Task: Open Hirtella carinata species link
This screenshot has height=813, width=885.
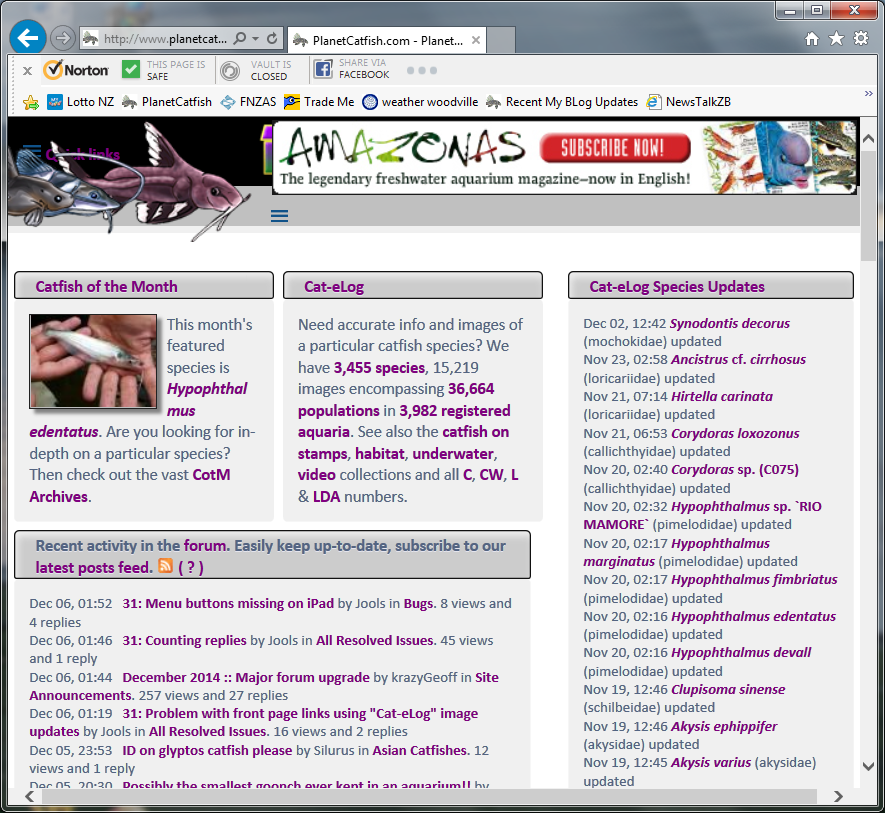Action: click(x=722, y=397)
